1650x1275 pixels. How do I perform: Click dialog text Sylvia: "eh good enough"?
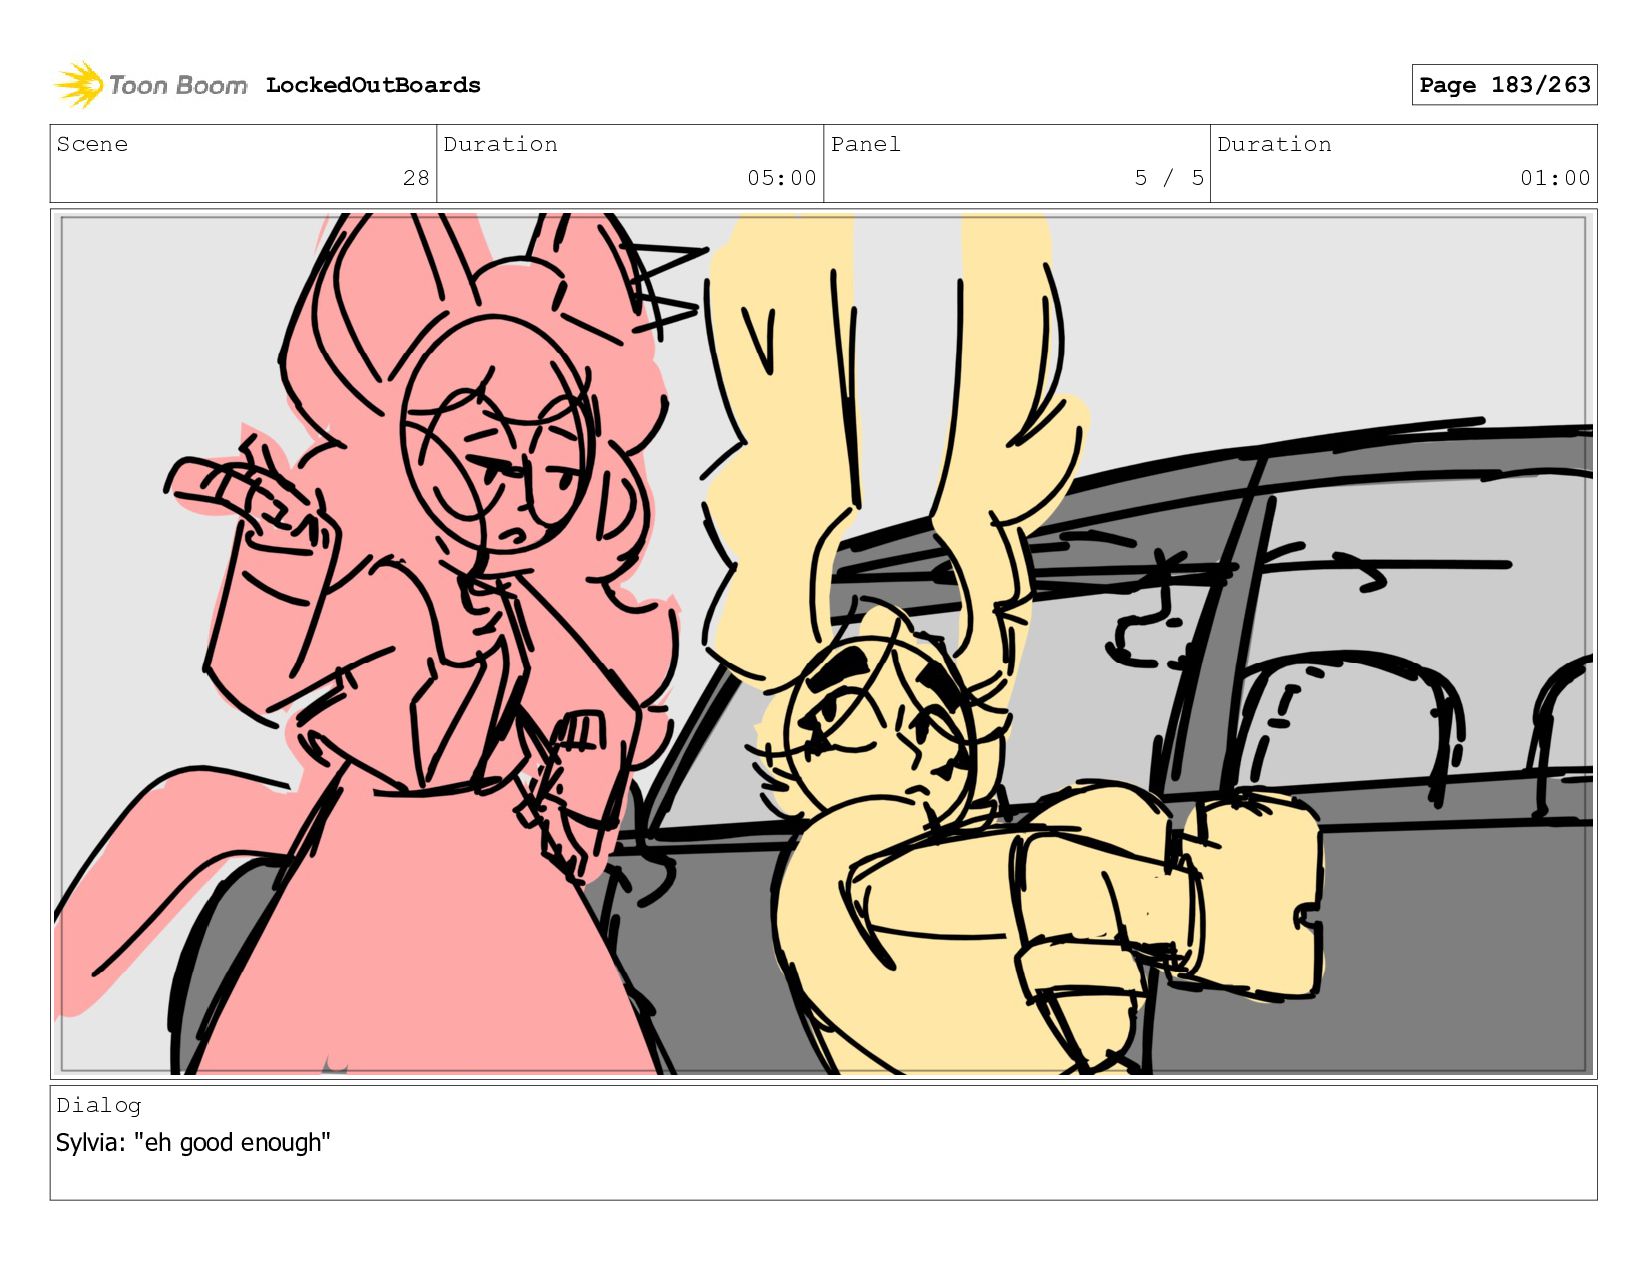point(193,1142)
